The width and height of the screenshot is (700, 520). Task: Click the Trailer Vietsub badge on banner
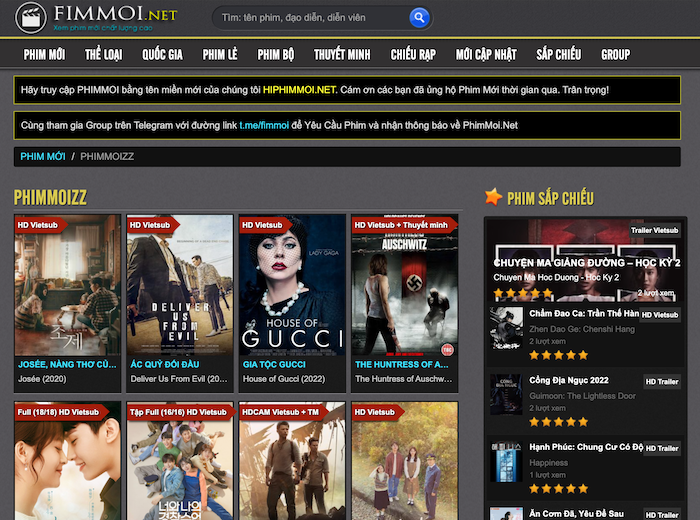(654, 230)
